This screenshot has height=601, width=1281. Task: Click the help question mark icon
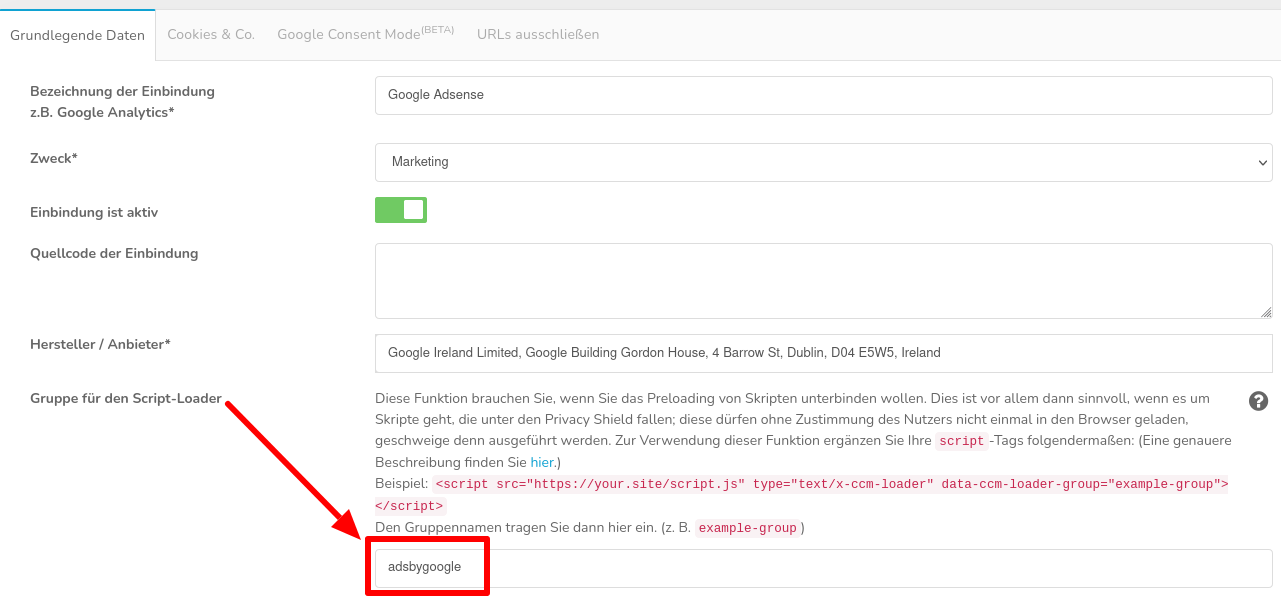1259,401
